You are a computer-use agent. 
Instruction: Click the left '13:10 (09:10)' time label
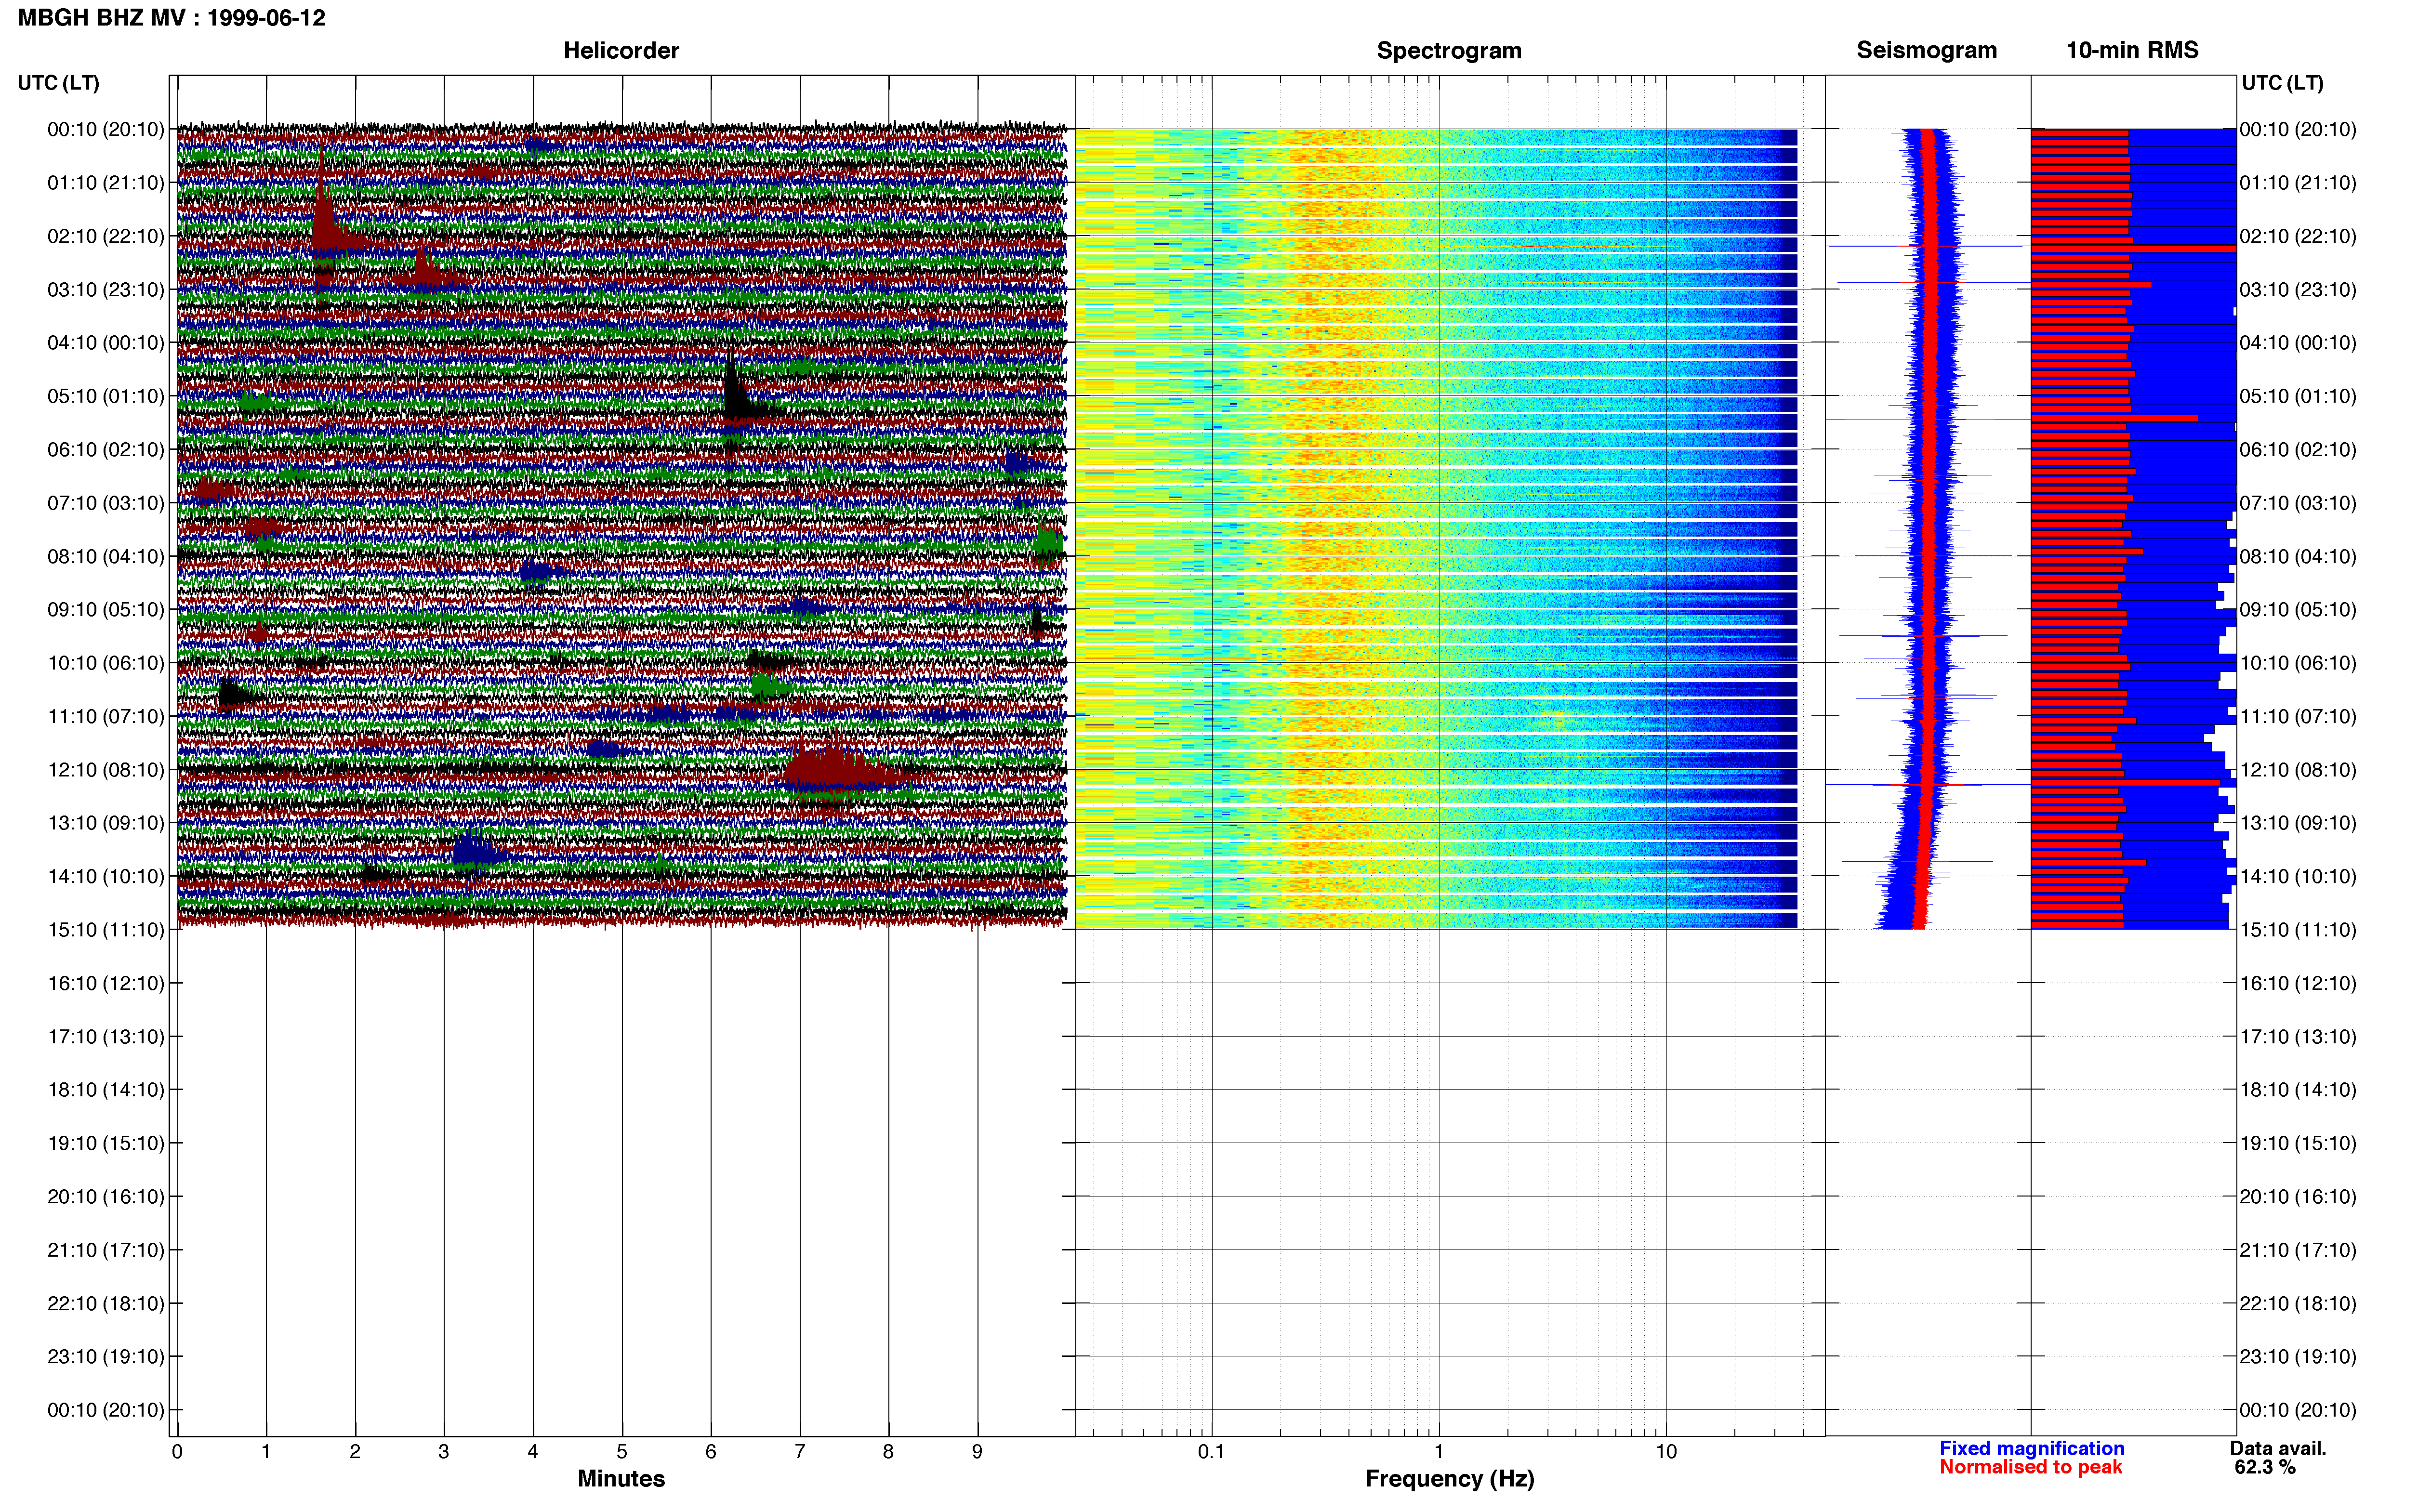coord(106,823)
